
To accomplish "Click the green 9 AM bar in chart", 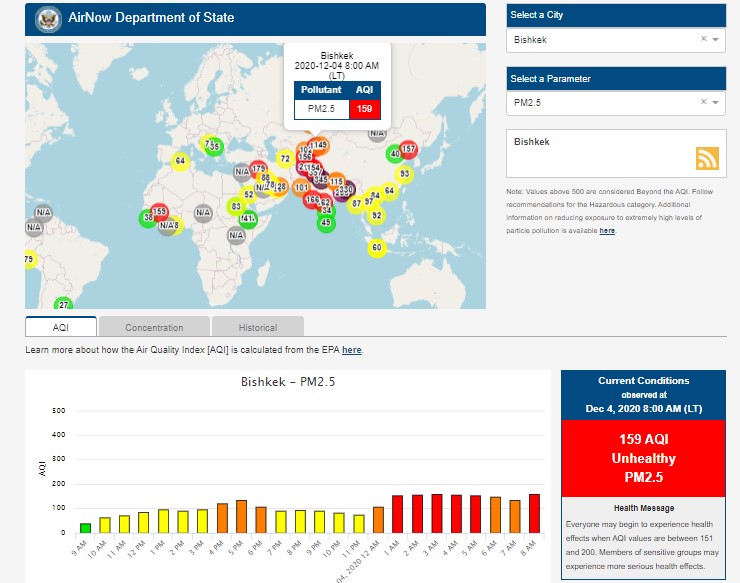I will pyautogui.click(x=86, y=527).
